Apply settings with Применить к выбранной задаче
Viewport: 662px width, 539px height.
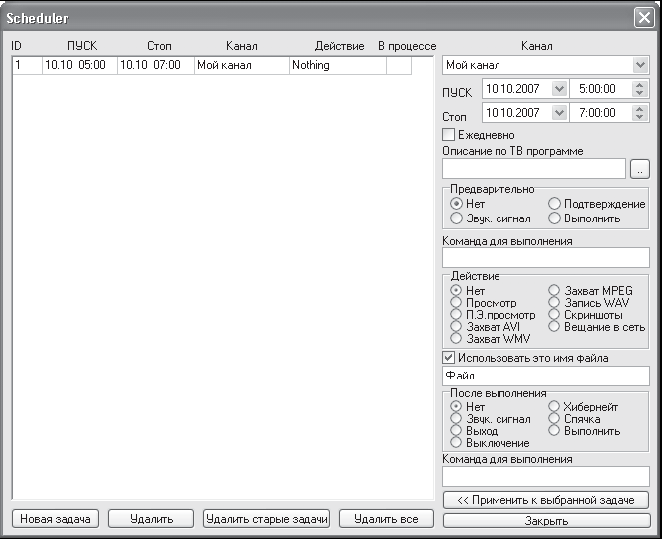point(546,500)
